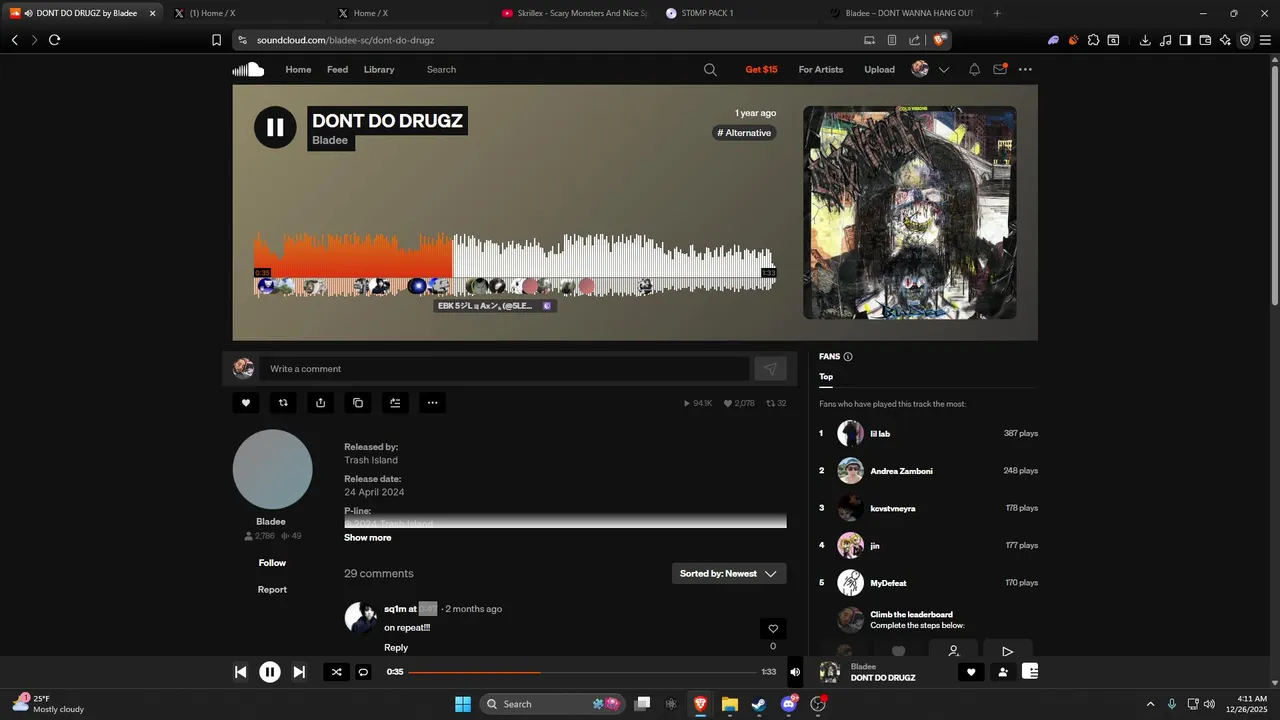This screenshot has height=720, width=1280.
Task: Follow the artist from the player bar
Action: click(x=1003, y=672)
